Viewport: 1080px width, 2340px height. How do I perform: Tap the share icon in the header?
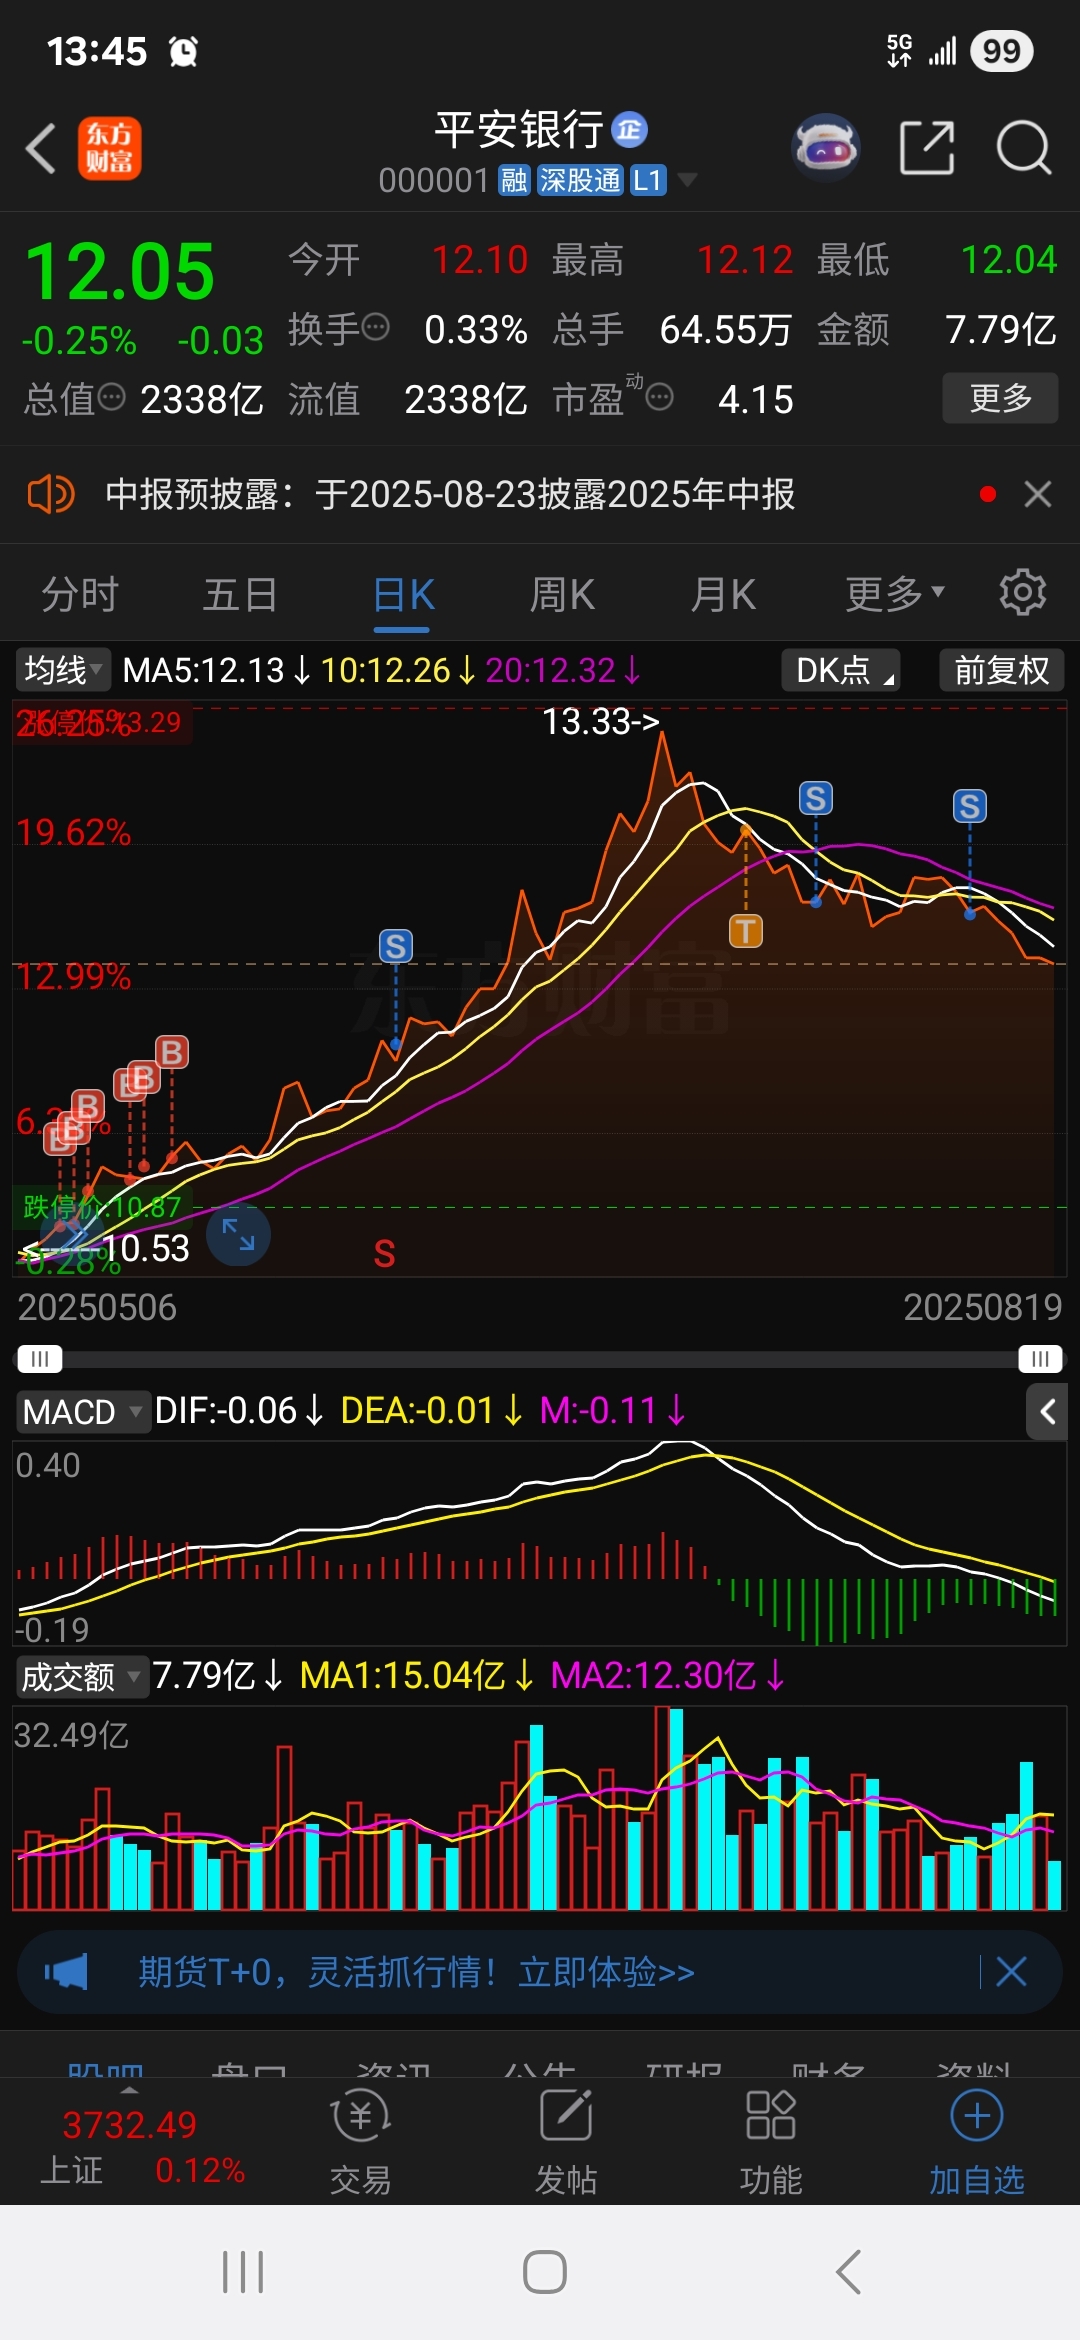pos(927,148)
